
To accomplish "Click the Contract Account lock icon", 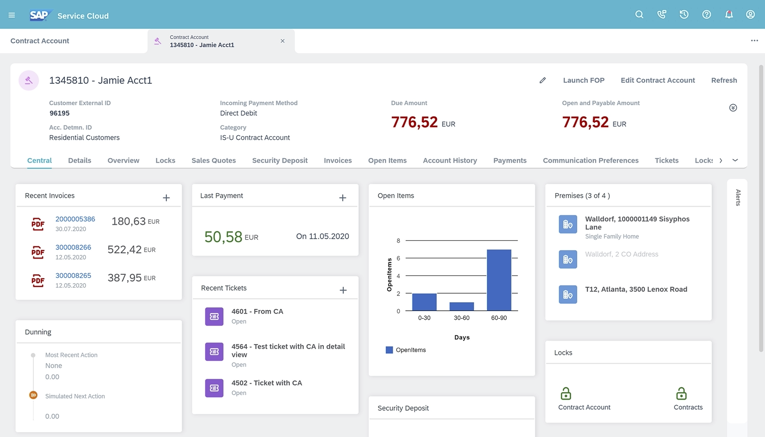I will (566, 394).
